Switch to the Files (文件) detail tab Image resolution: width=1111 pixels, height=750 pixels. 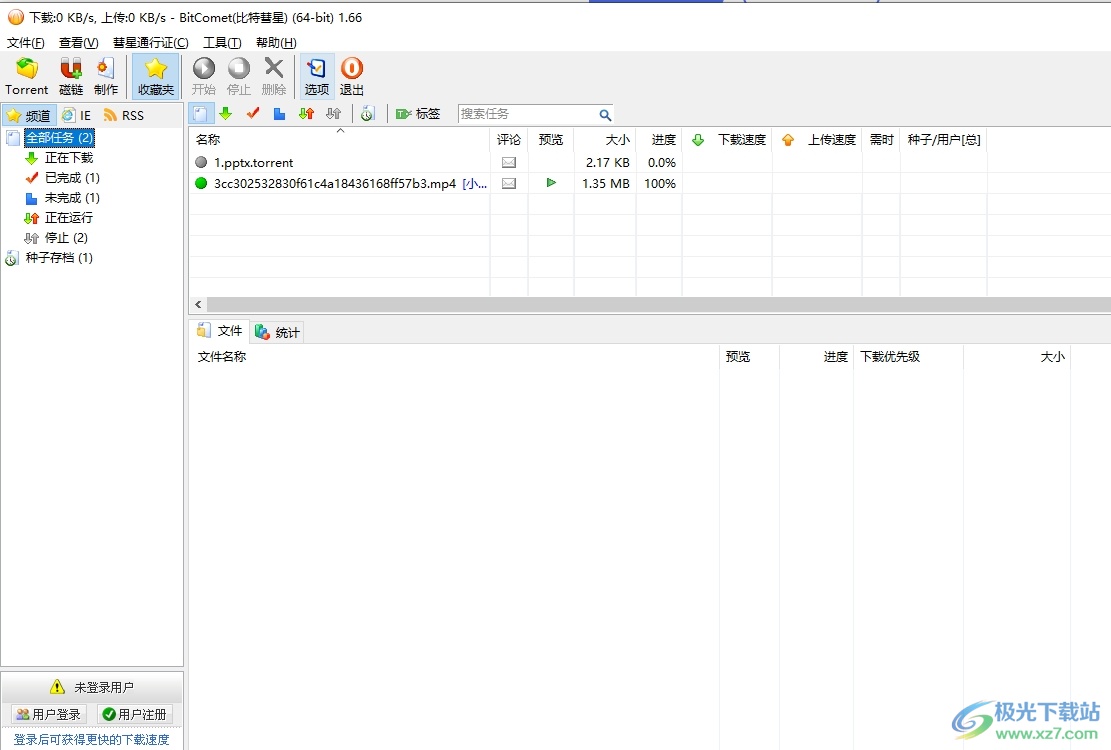point(220,331)
